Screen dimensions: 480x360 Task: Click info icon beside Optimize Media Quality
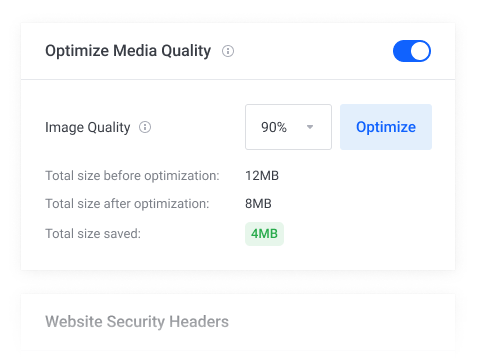(228, 51)
